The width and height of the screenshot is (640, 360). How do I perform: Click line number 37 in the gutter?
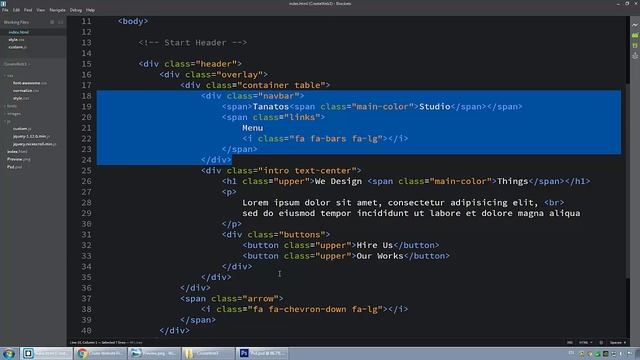(86, 299)
